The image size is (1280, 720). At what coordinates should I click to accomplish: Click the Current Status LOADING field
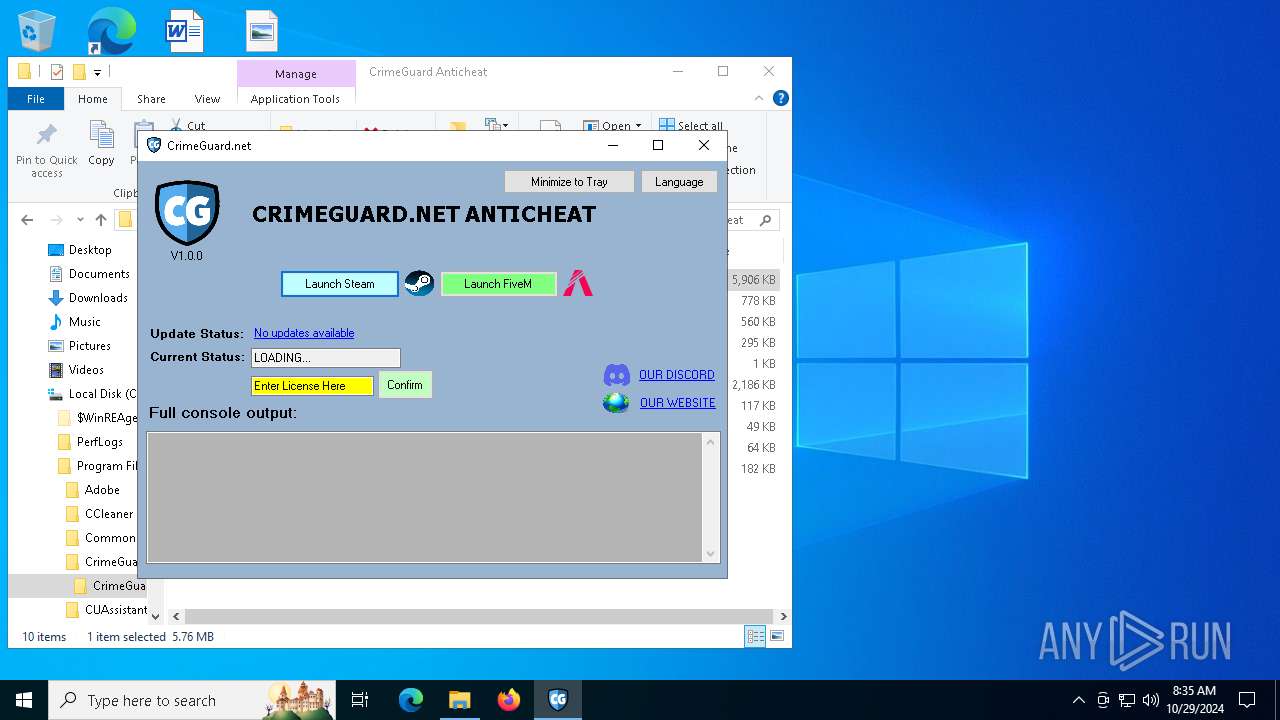326,358
